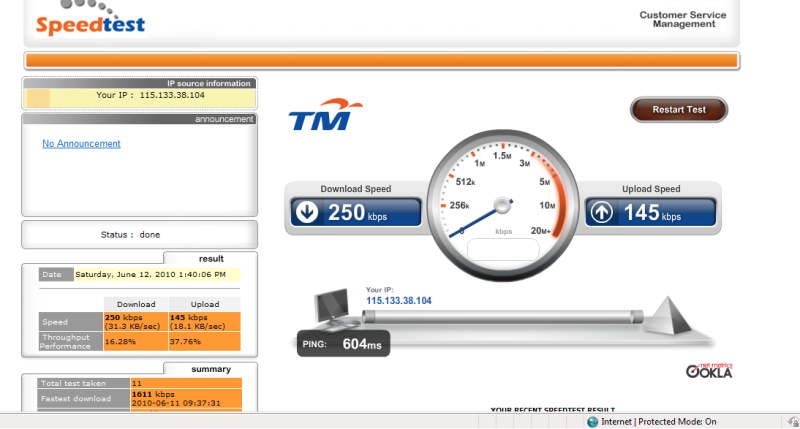Click the Customer Service Management heading
The height and width of the screenshot is (429, 800).
tap(682, 19)
